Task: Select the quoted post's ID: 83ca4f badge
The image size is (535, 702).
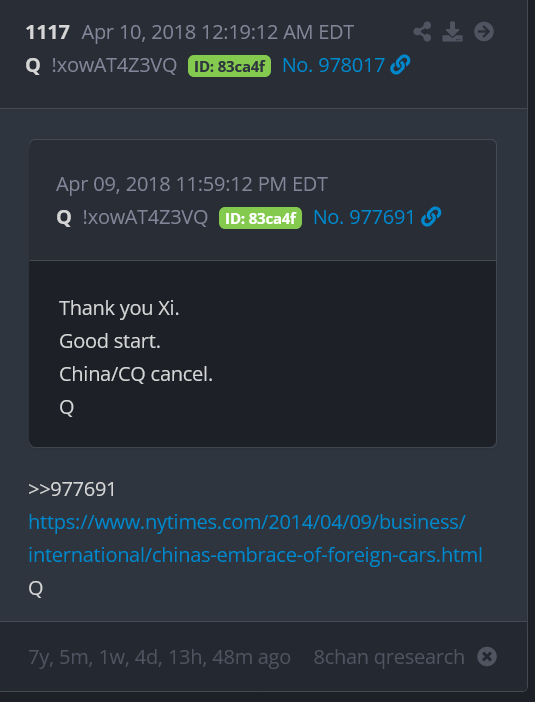Action: tap(260, 218)
